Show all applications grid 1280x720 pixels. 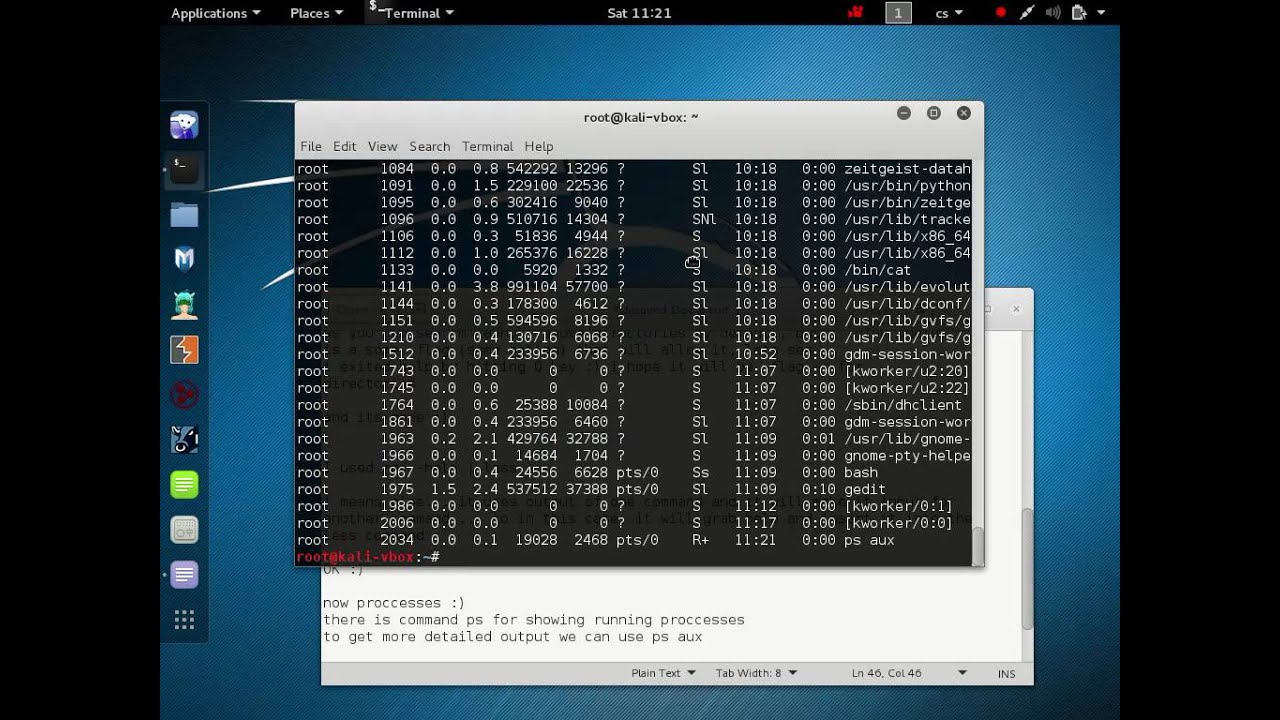[184, 620]
